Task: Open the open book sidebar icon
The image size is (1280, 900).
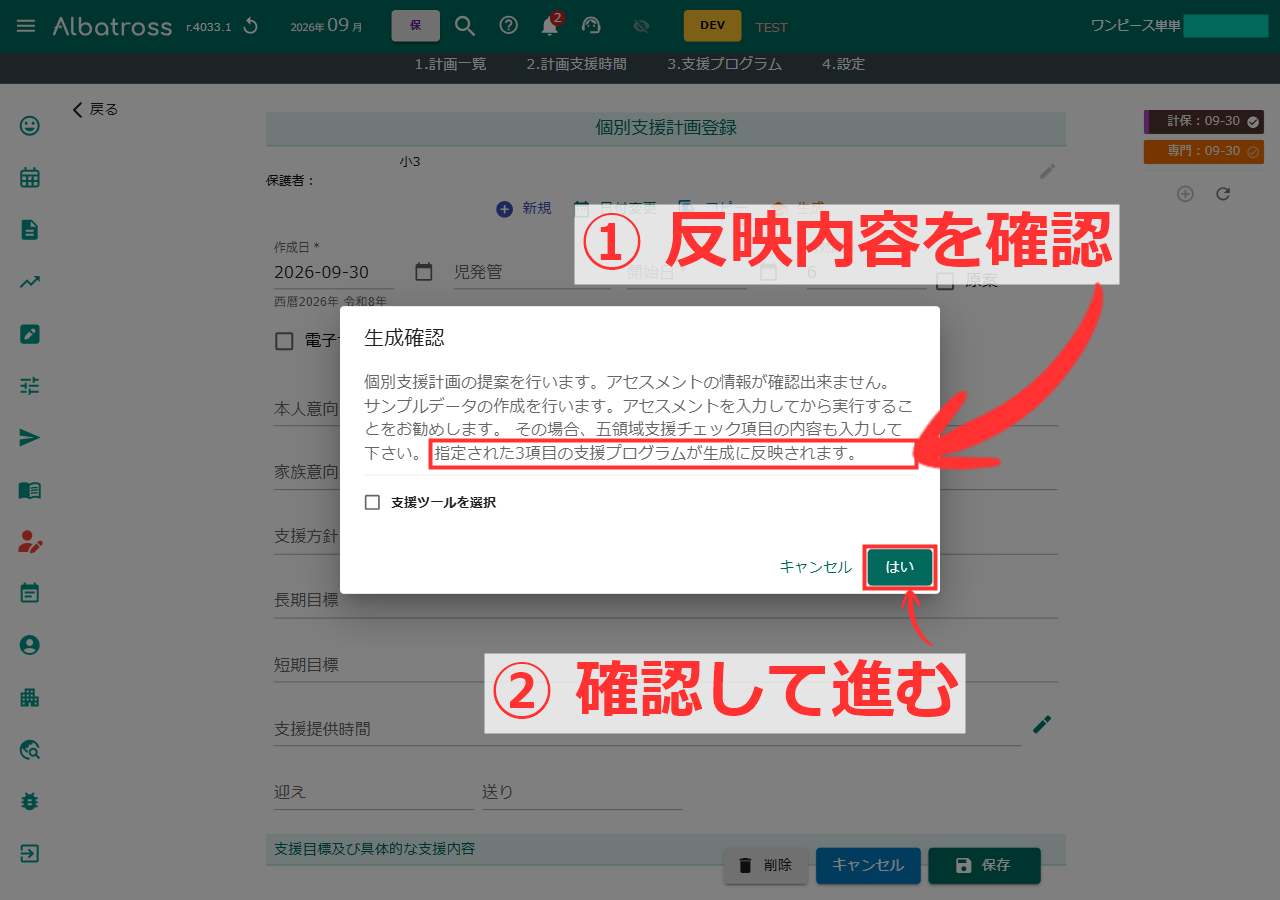Action: (x=30, y=490)
